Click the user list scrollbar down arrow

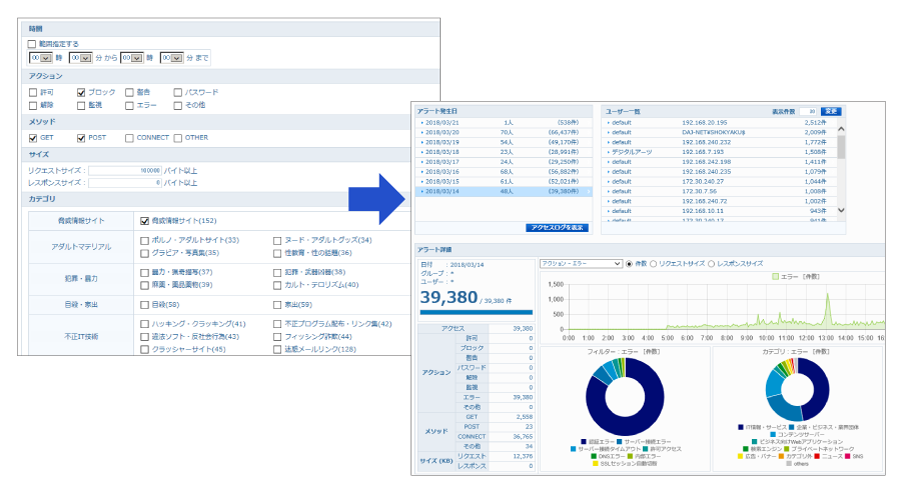[x=840, y=210]
